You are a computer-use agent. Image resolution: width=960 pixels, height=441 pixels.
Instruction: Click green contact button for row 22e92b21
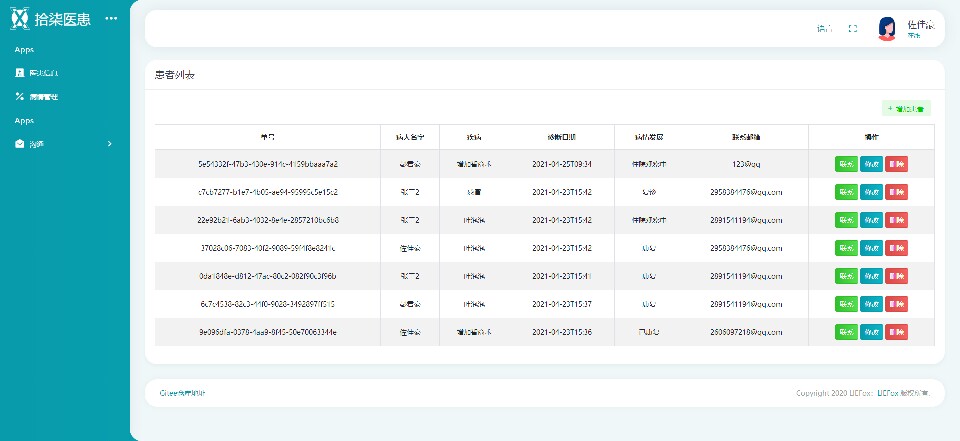[846, 220]
